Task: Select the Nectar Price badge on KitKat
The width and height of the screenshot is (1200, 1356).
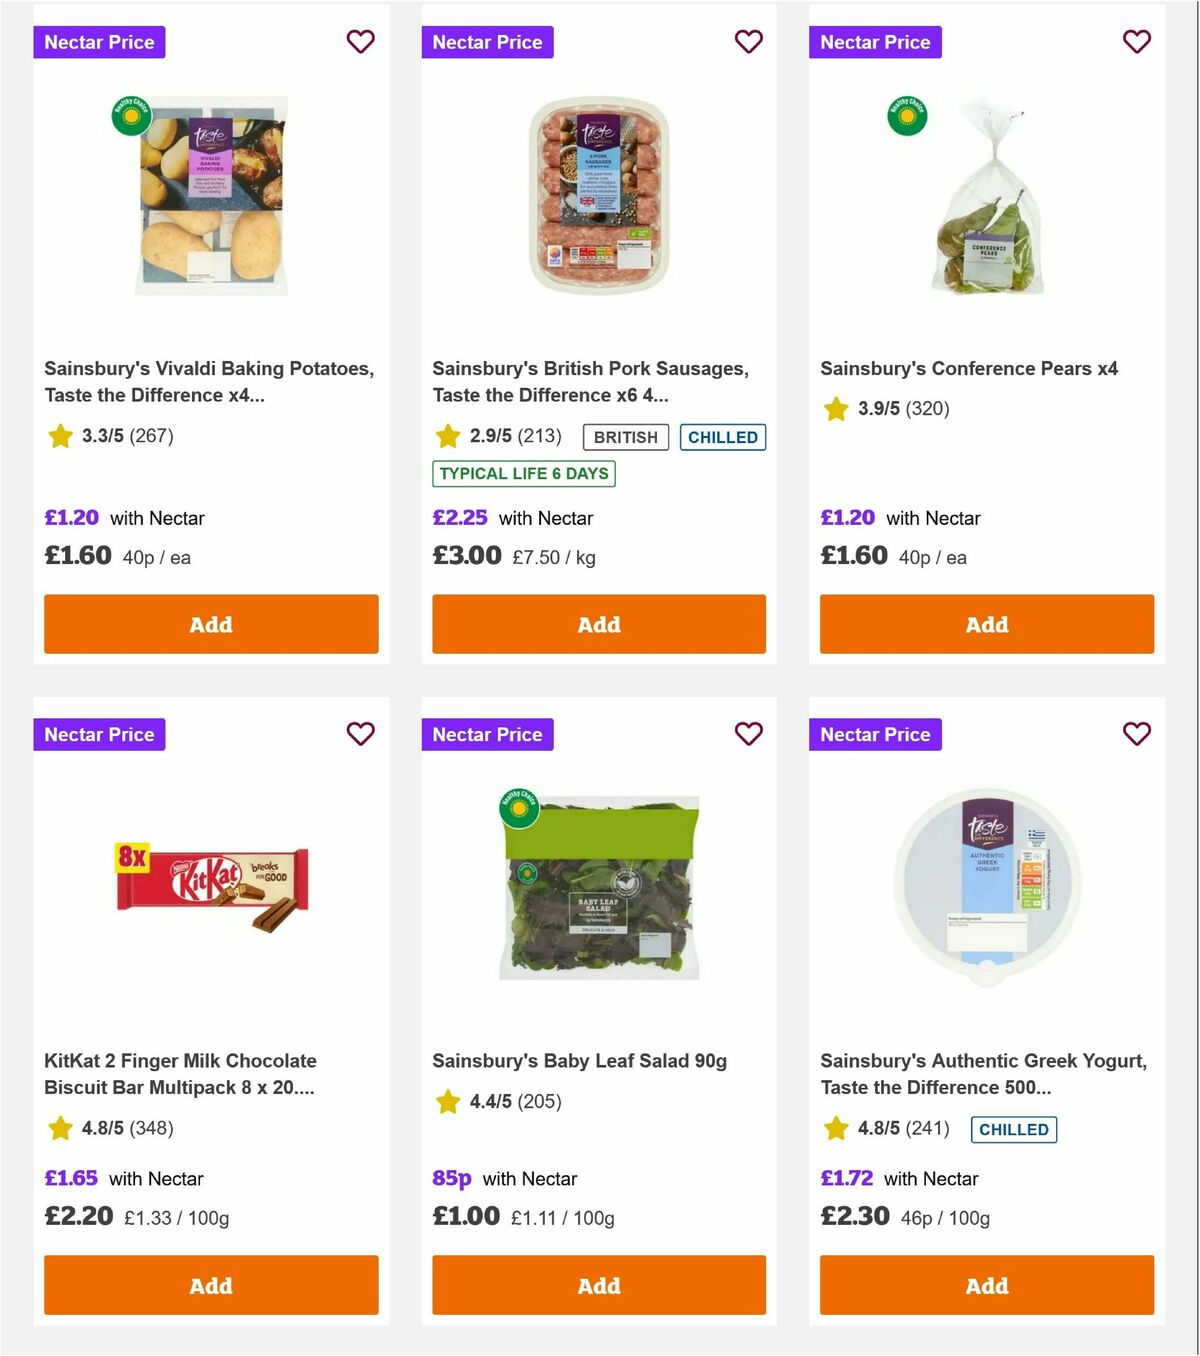Action: pyautogui.click(x=99, y=734)
